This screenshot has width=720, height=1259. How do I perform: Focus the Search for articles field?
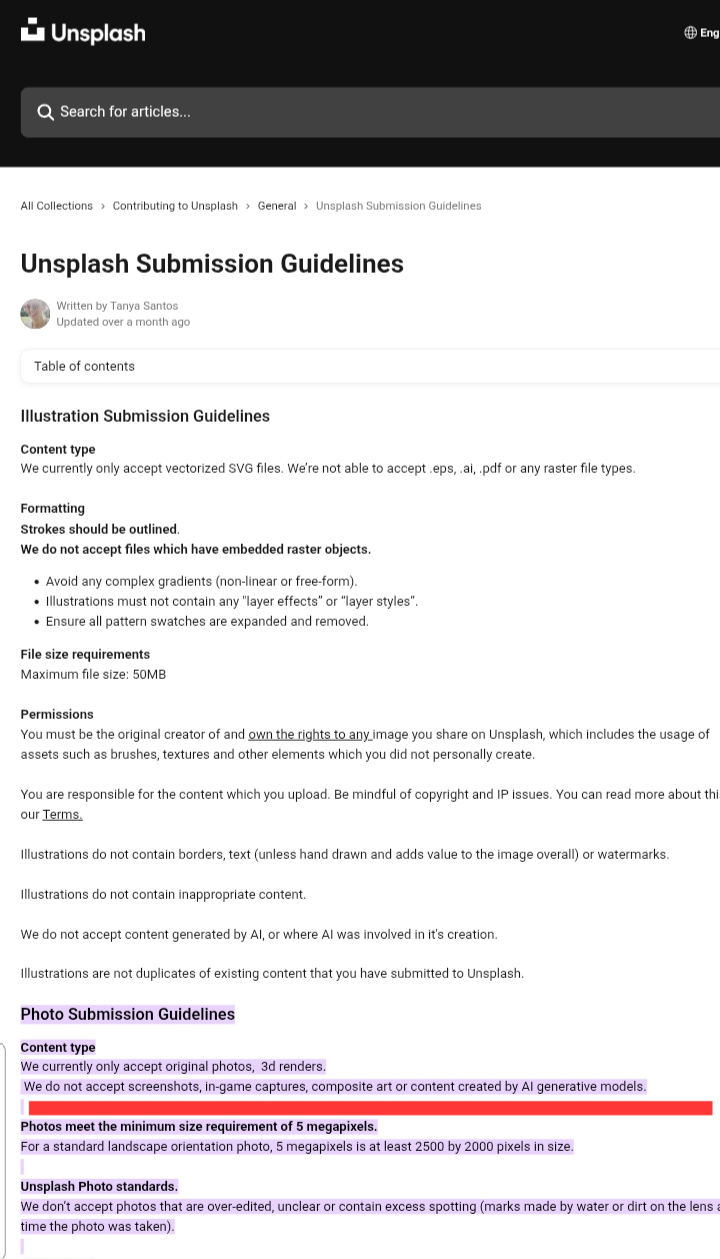coord(380,112)
